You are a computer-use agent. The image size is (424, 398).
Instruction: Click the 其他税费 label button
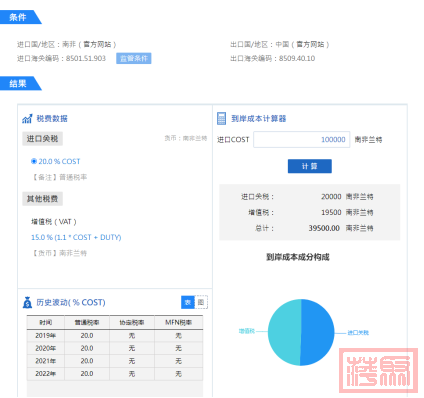pyautogui.click(x=42, y=199)
